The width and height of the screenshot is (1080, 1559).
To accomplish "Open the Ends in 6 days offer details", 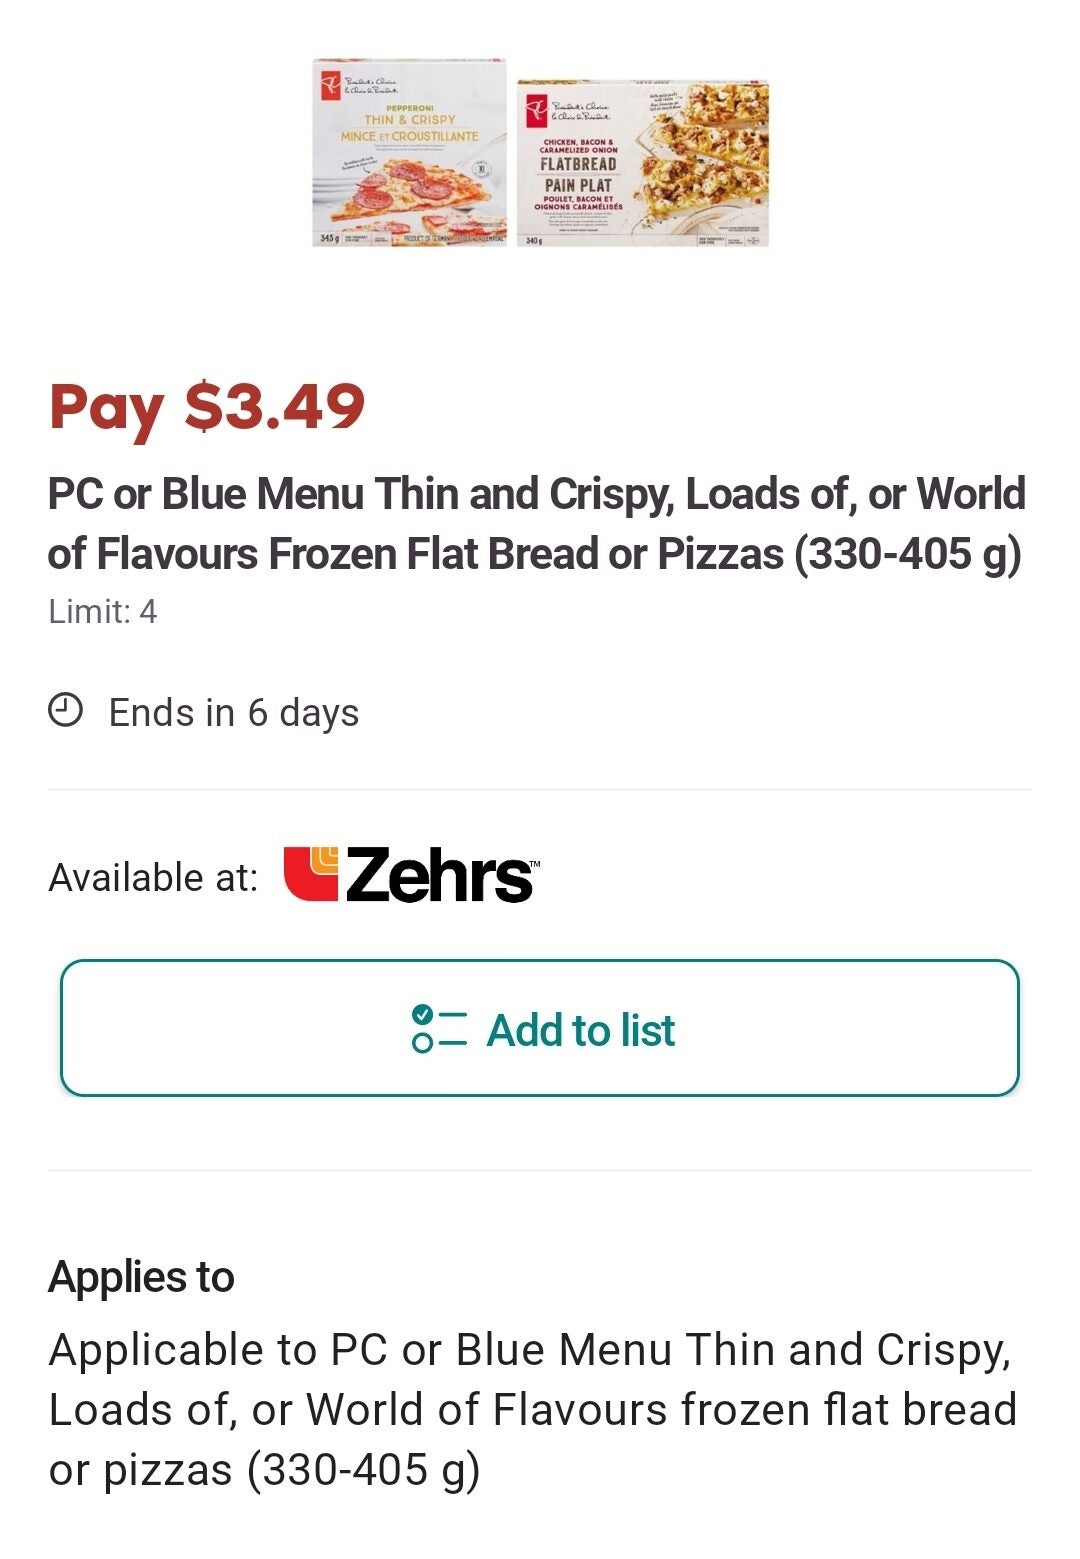I will (233, 712).
